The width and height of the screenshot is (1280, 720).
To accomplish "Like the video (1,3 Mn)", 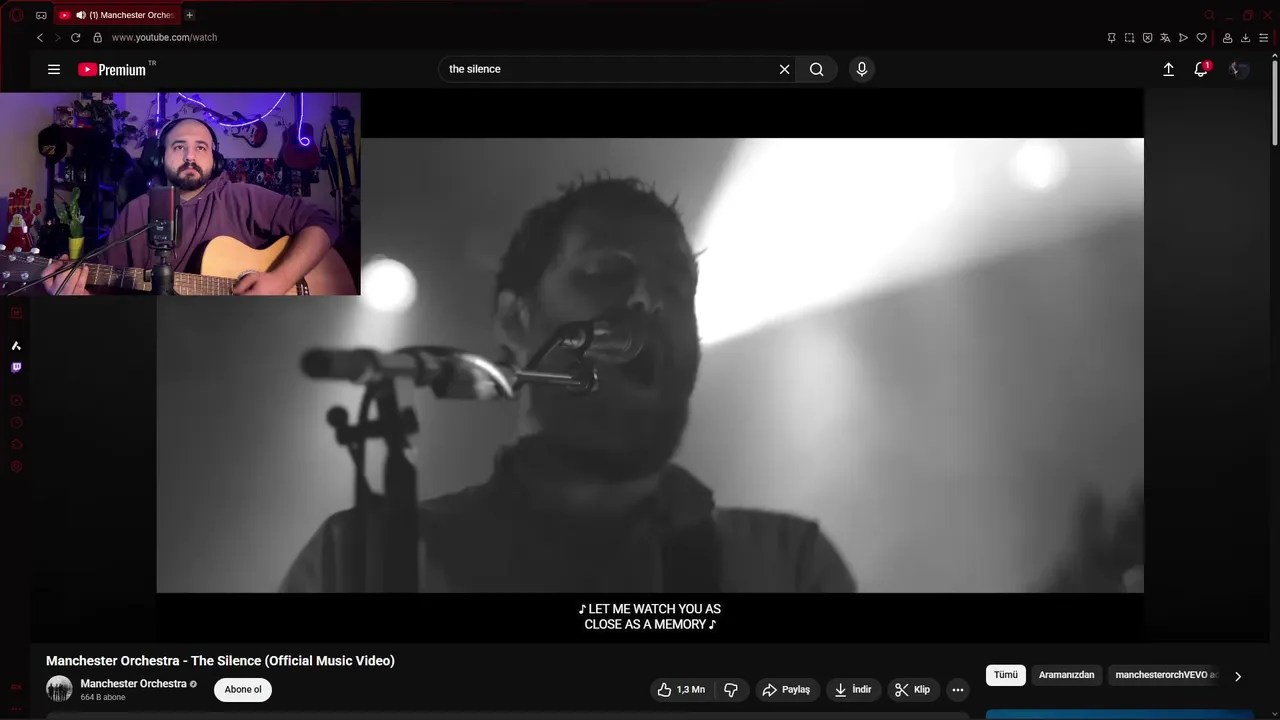I will click(681, 690).
